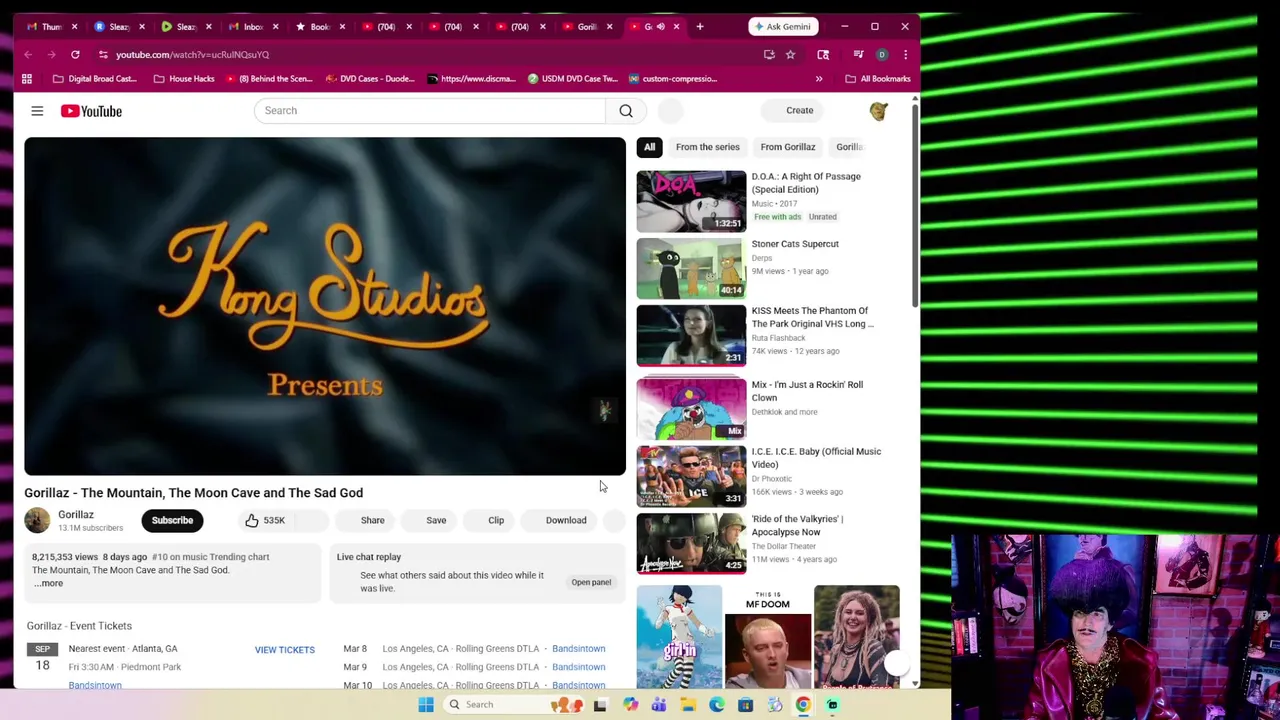Open Microsoft Teams from the taskbar
This screenshot has height=720, width=1280.
pyautogui.click(x=659, y=705)
